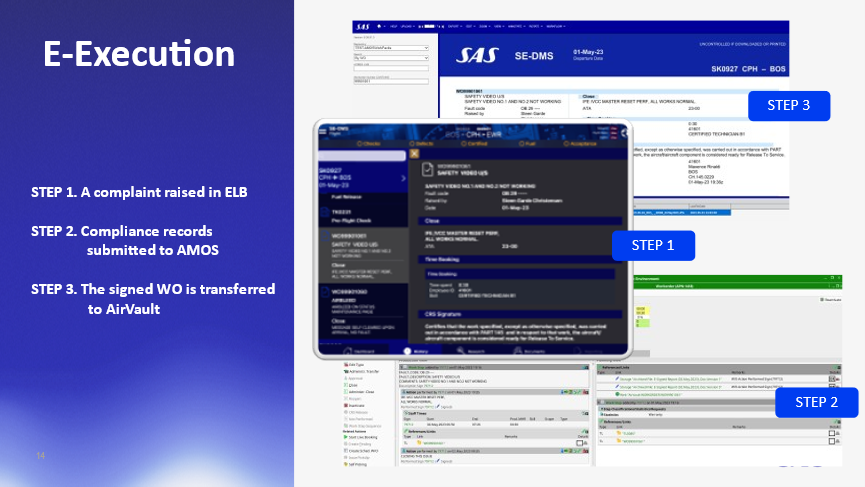865x487 pixels.
Task: Open the Upload menu in AirVault
Action: (x=408, y=26)
